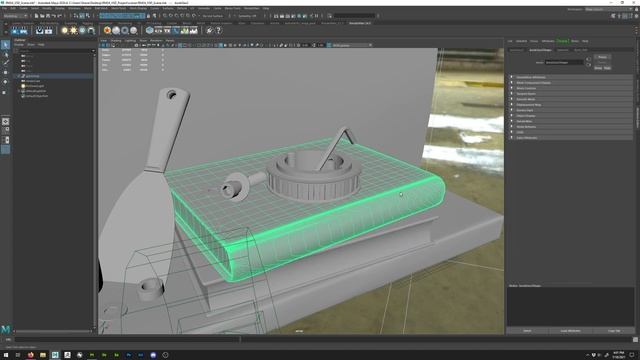
Task: Click the Outliner horizontal scrollbar
Action: click(53, 331)
